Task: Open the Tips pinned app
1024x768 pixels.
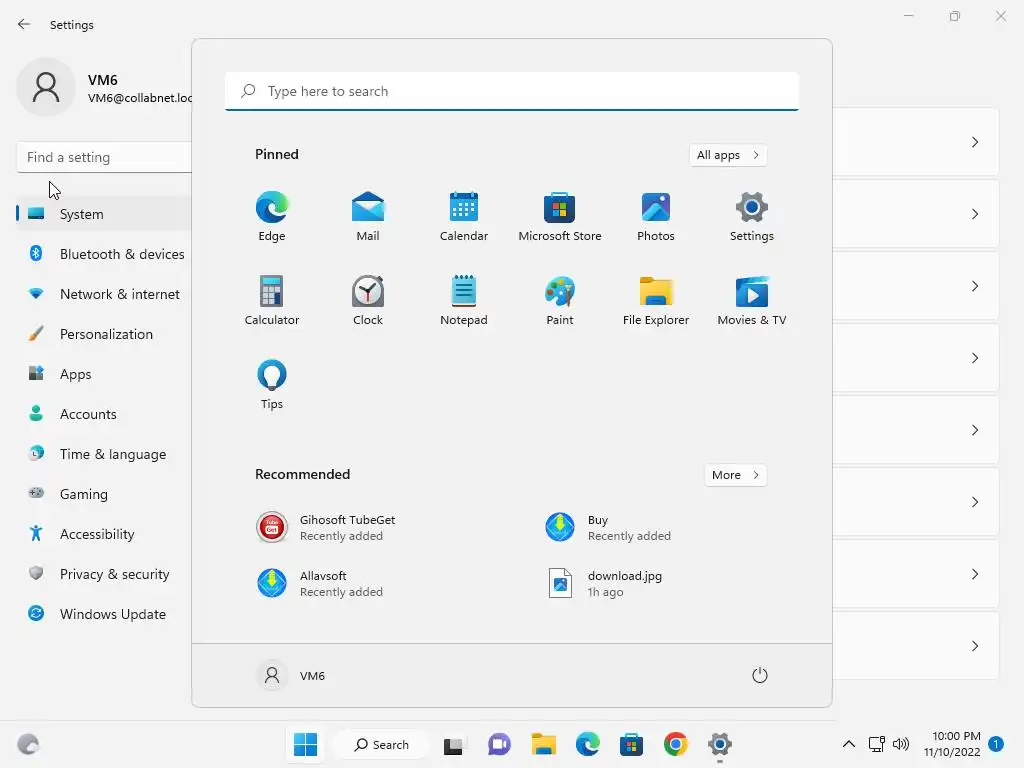Action: point(272,385)
